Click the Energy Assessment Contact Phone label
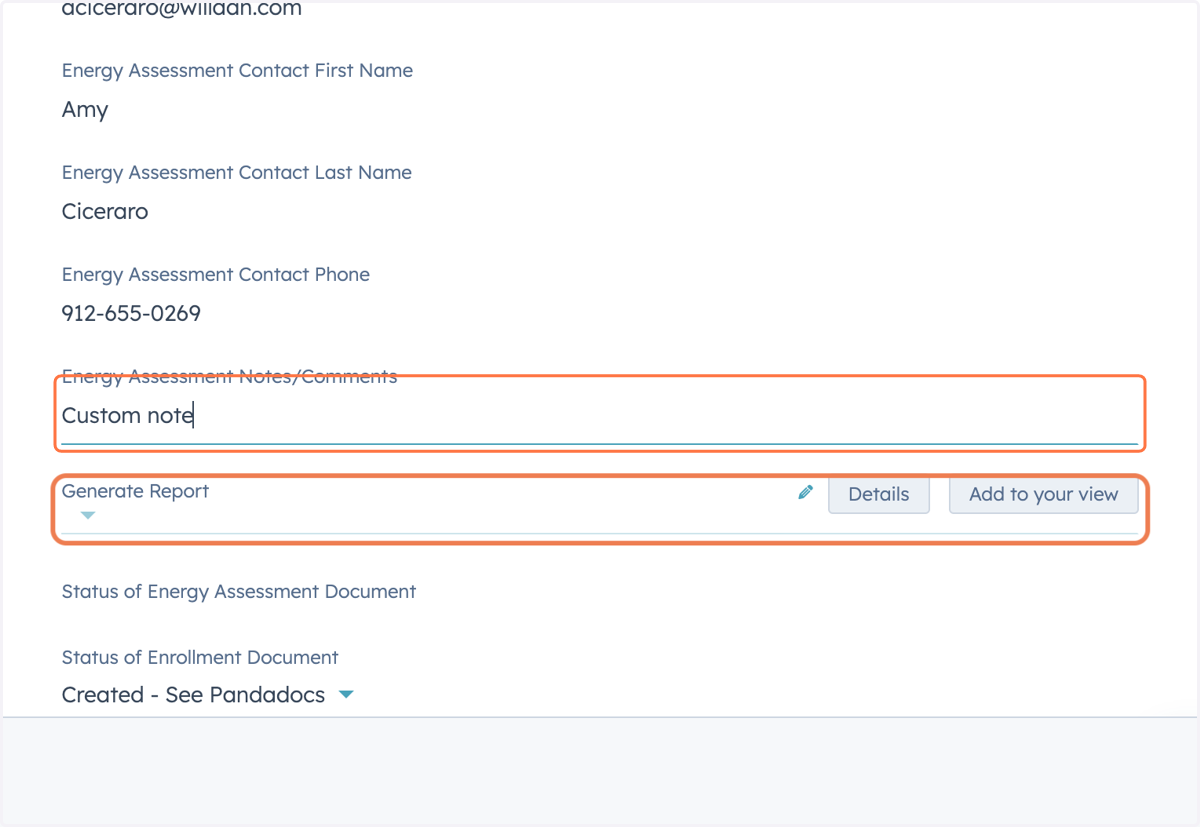This screenshot has height=827, width=1200. pyautogui.click(x=216, y=275)
